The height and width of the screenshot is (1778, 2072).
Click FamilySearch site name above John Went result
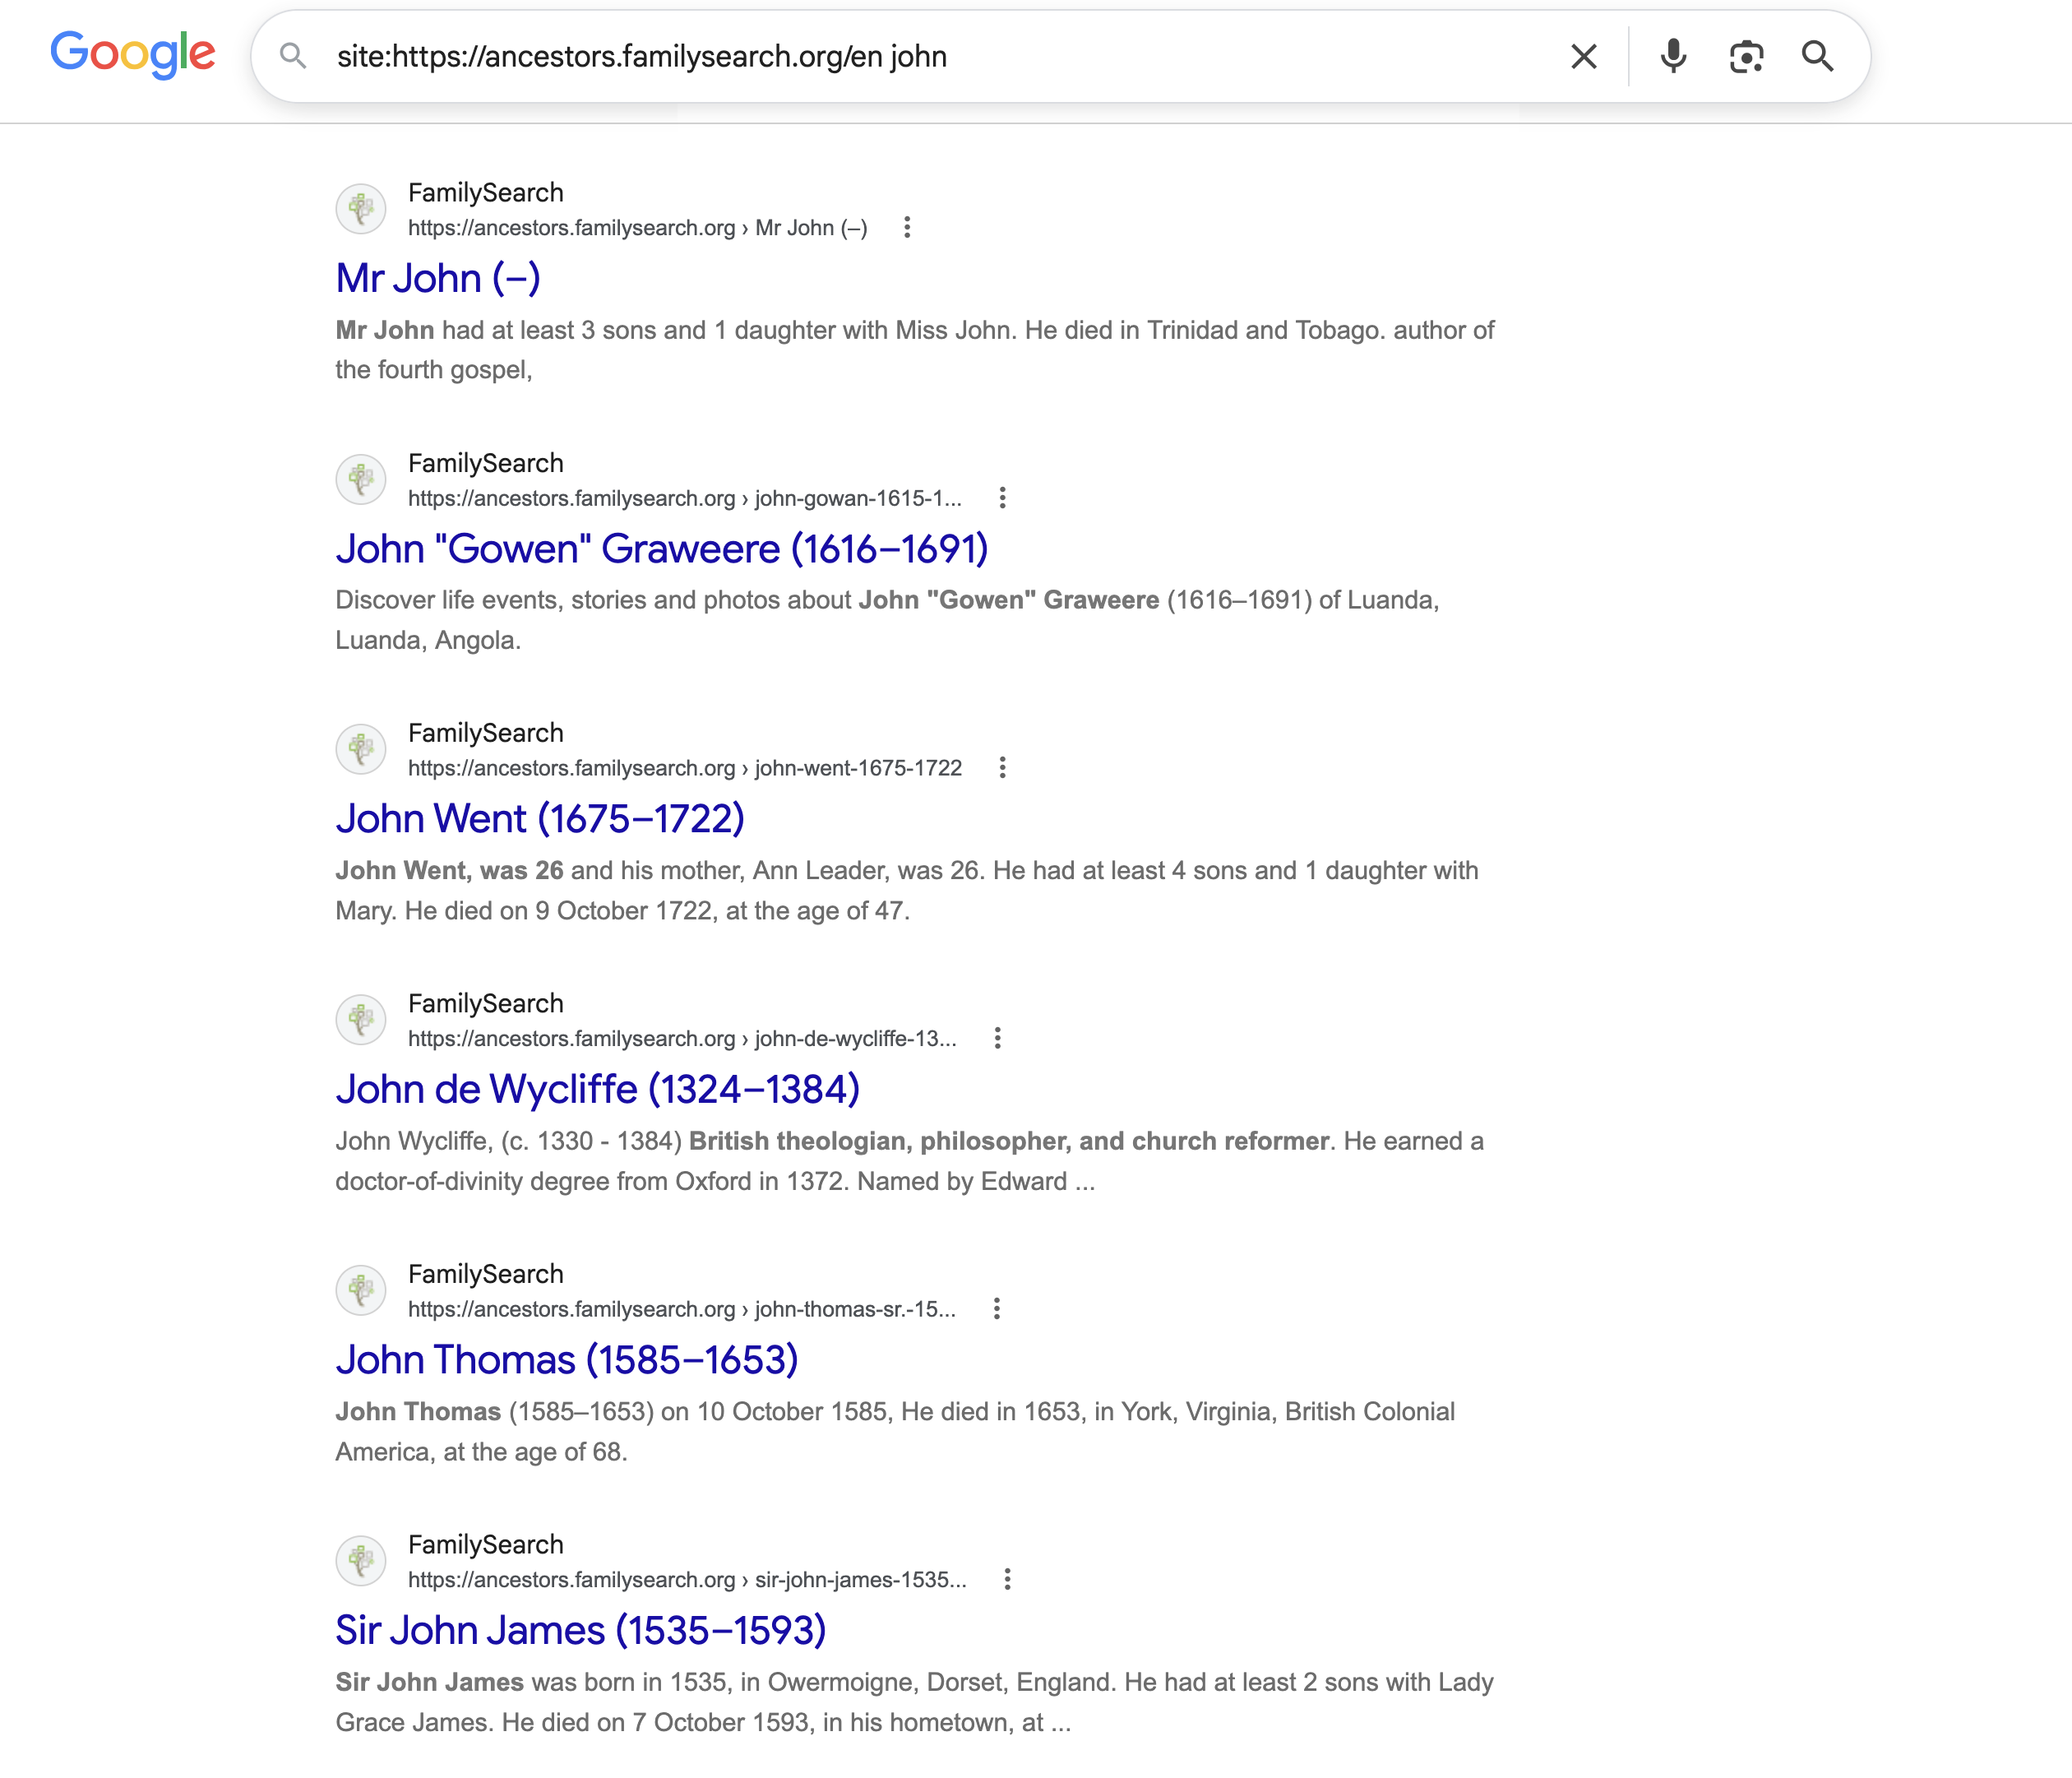(486, 733)
